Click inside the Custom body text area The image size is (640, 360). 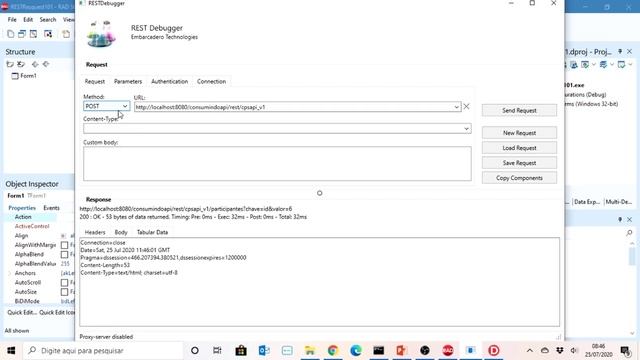click(x=277, y=164)
